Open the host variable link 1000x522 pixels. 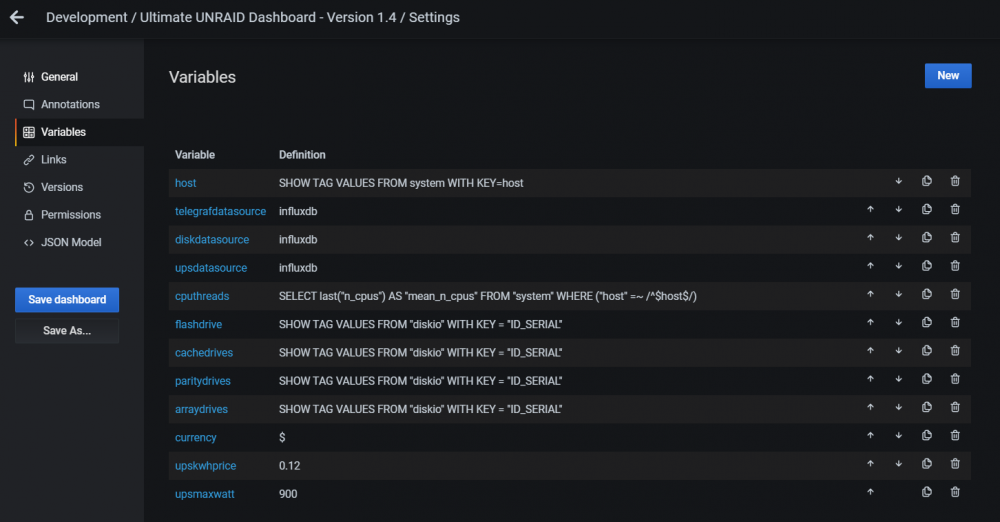186,183
